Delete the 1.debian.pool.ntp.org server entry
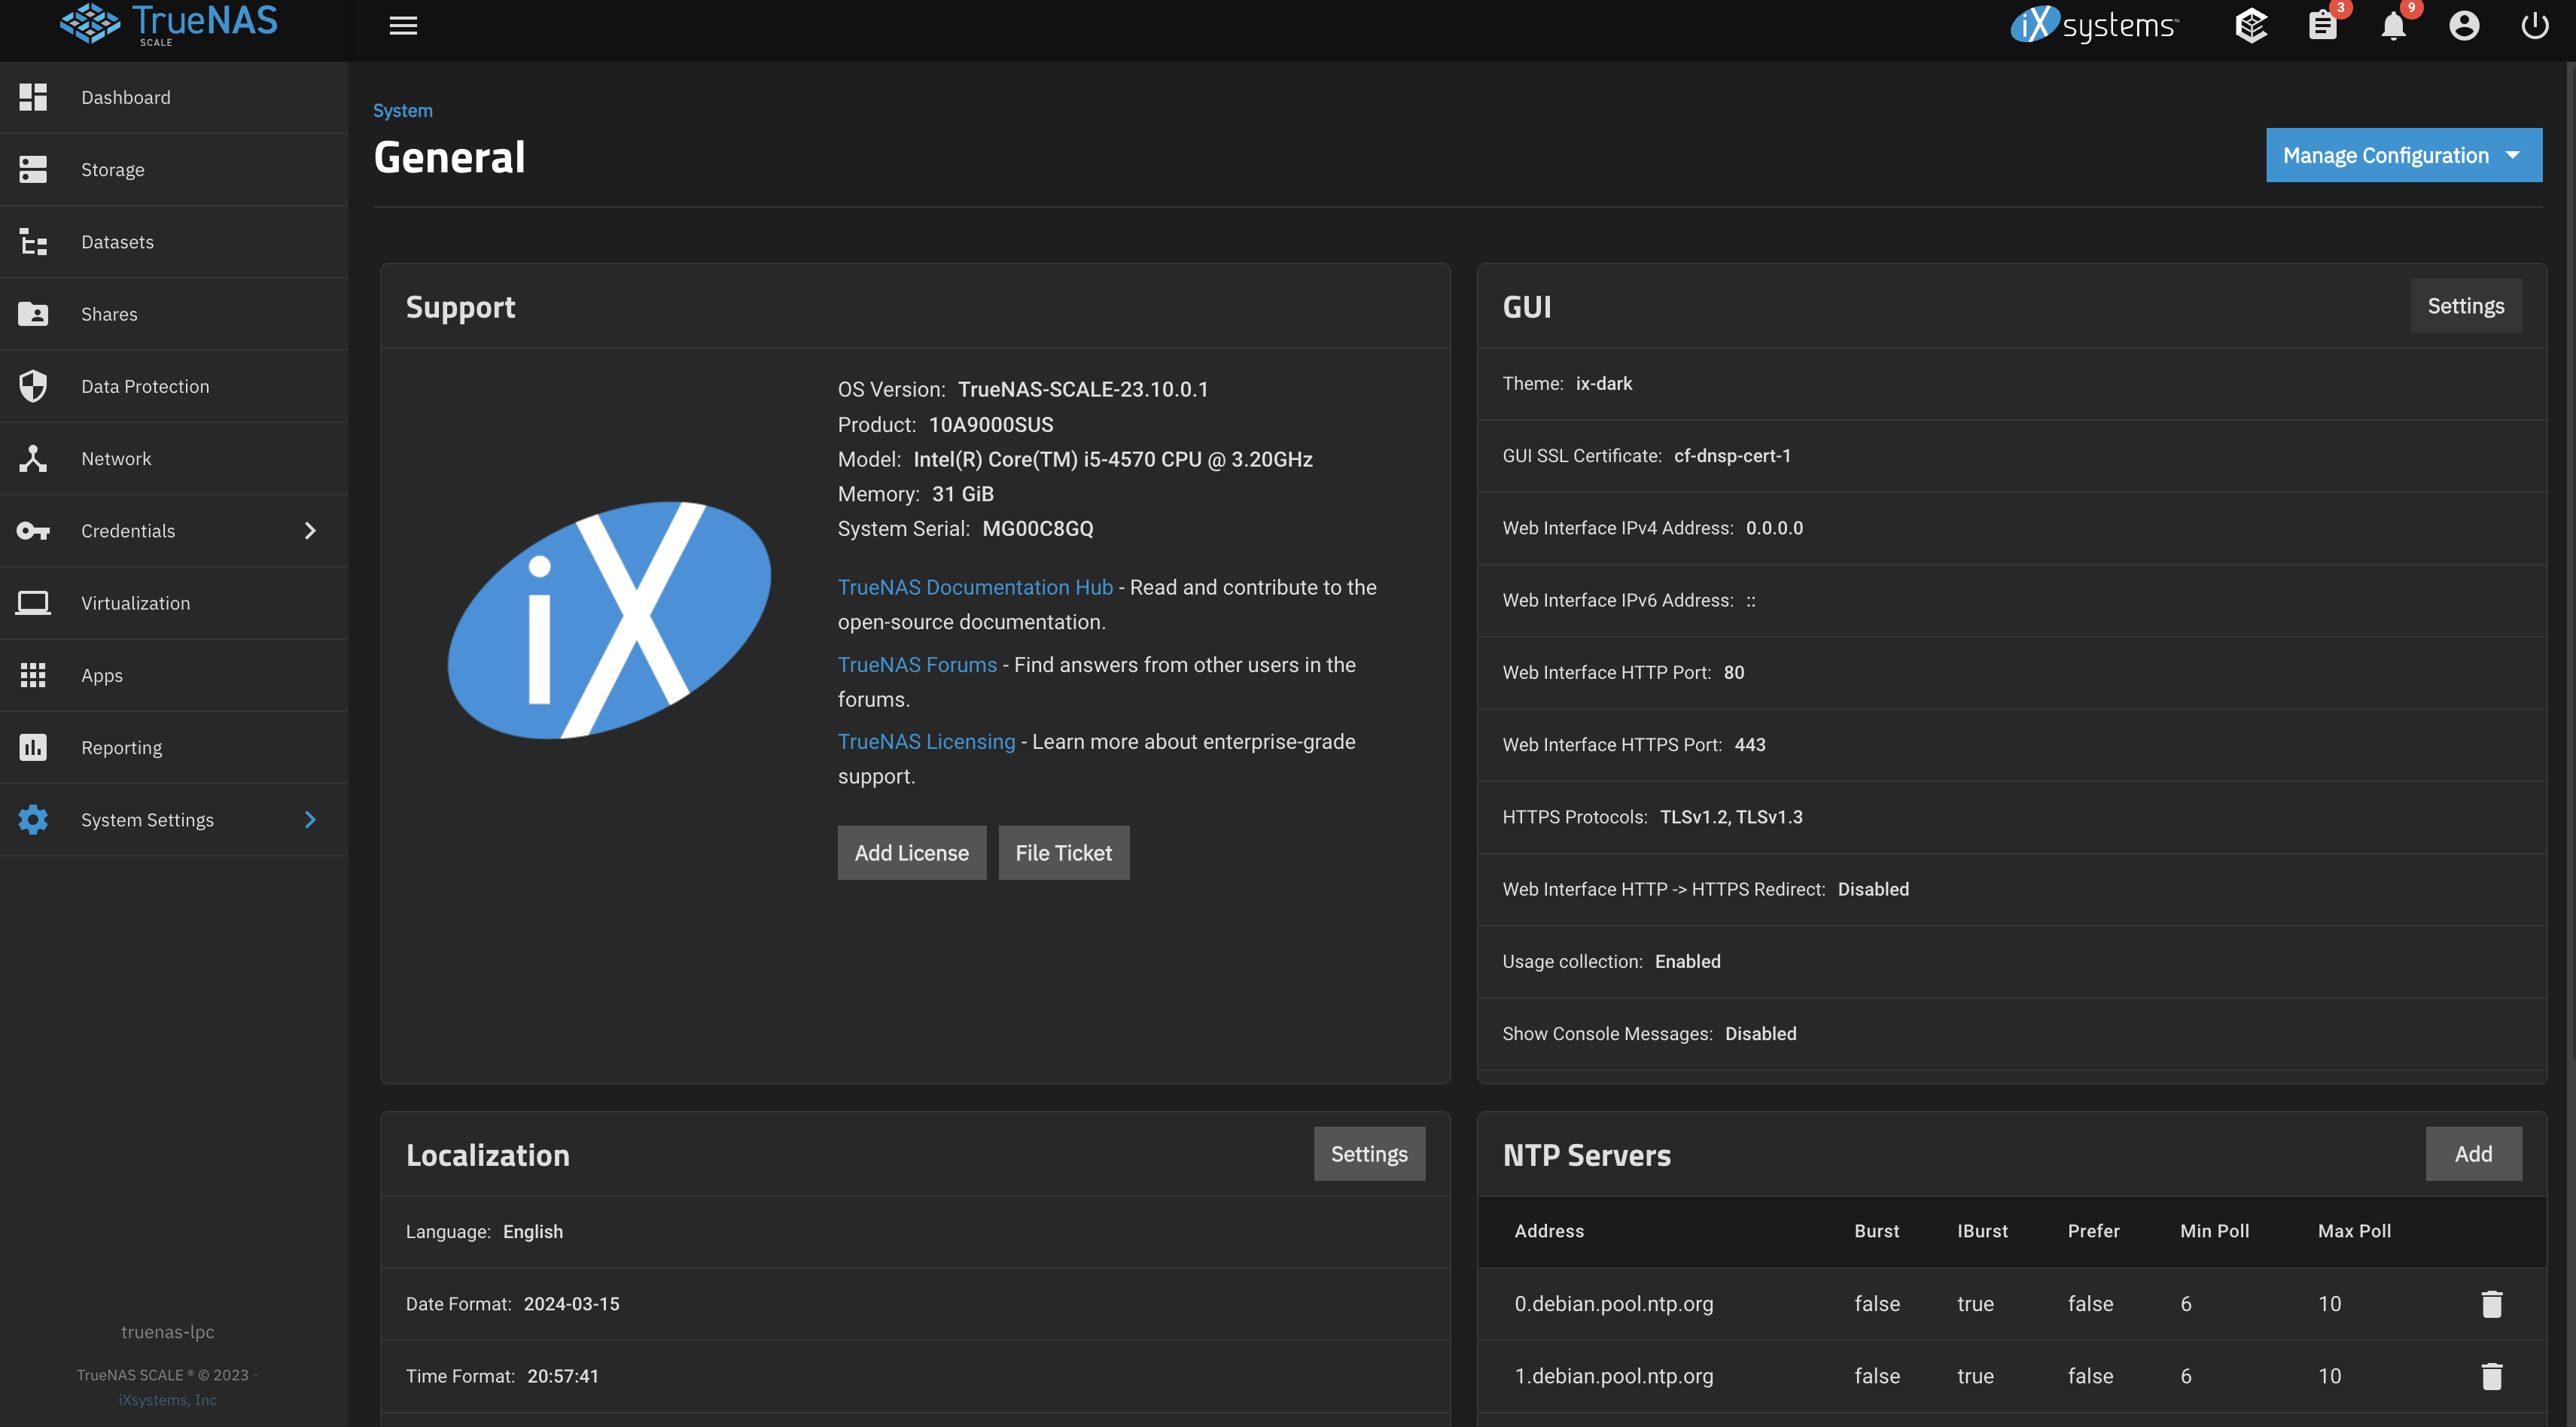 click(x=2491, y=1376)
